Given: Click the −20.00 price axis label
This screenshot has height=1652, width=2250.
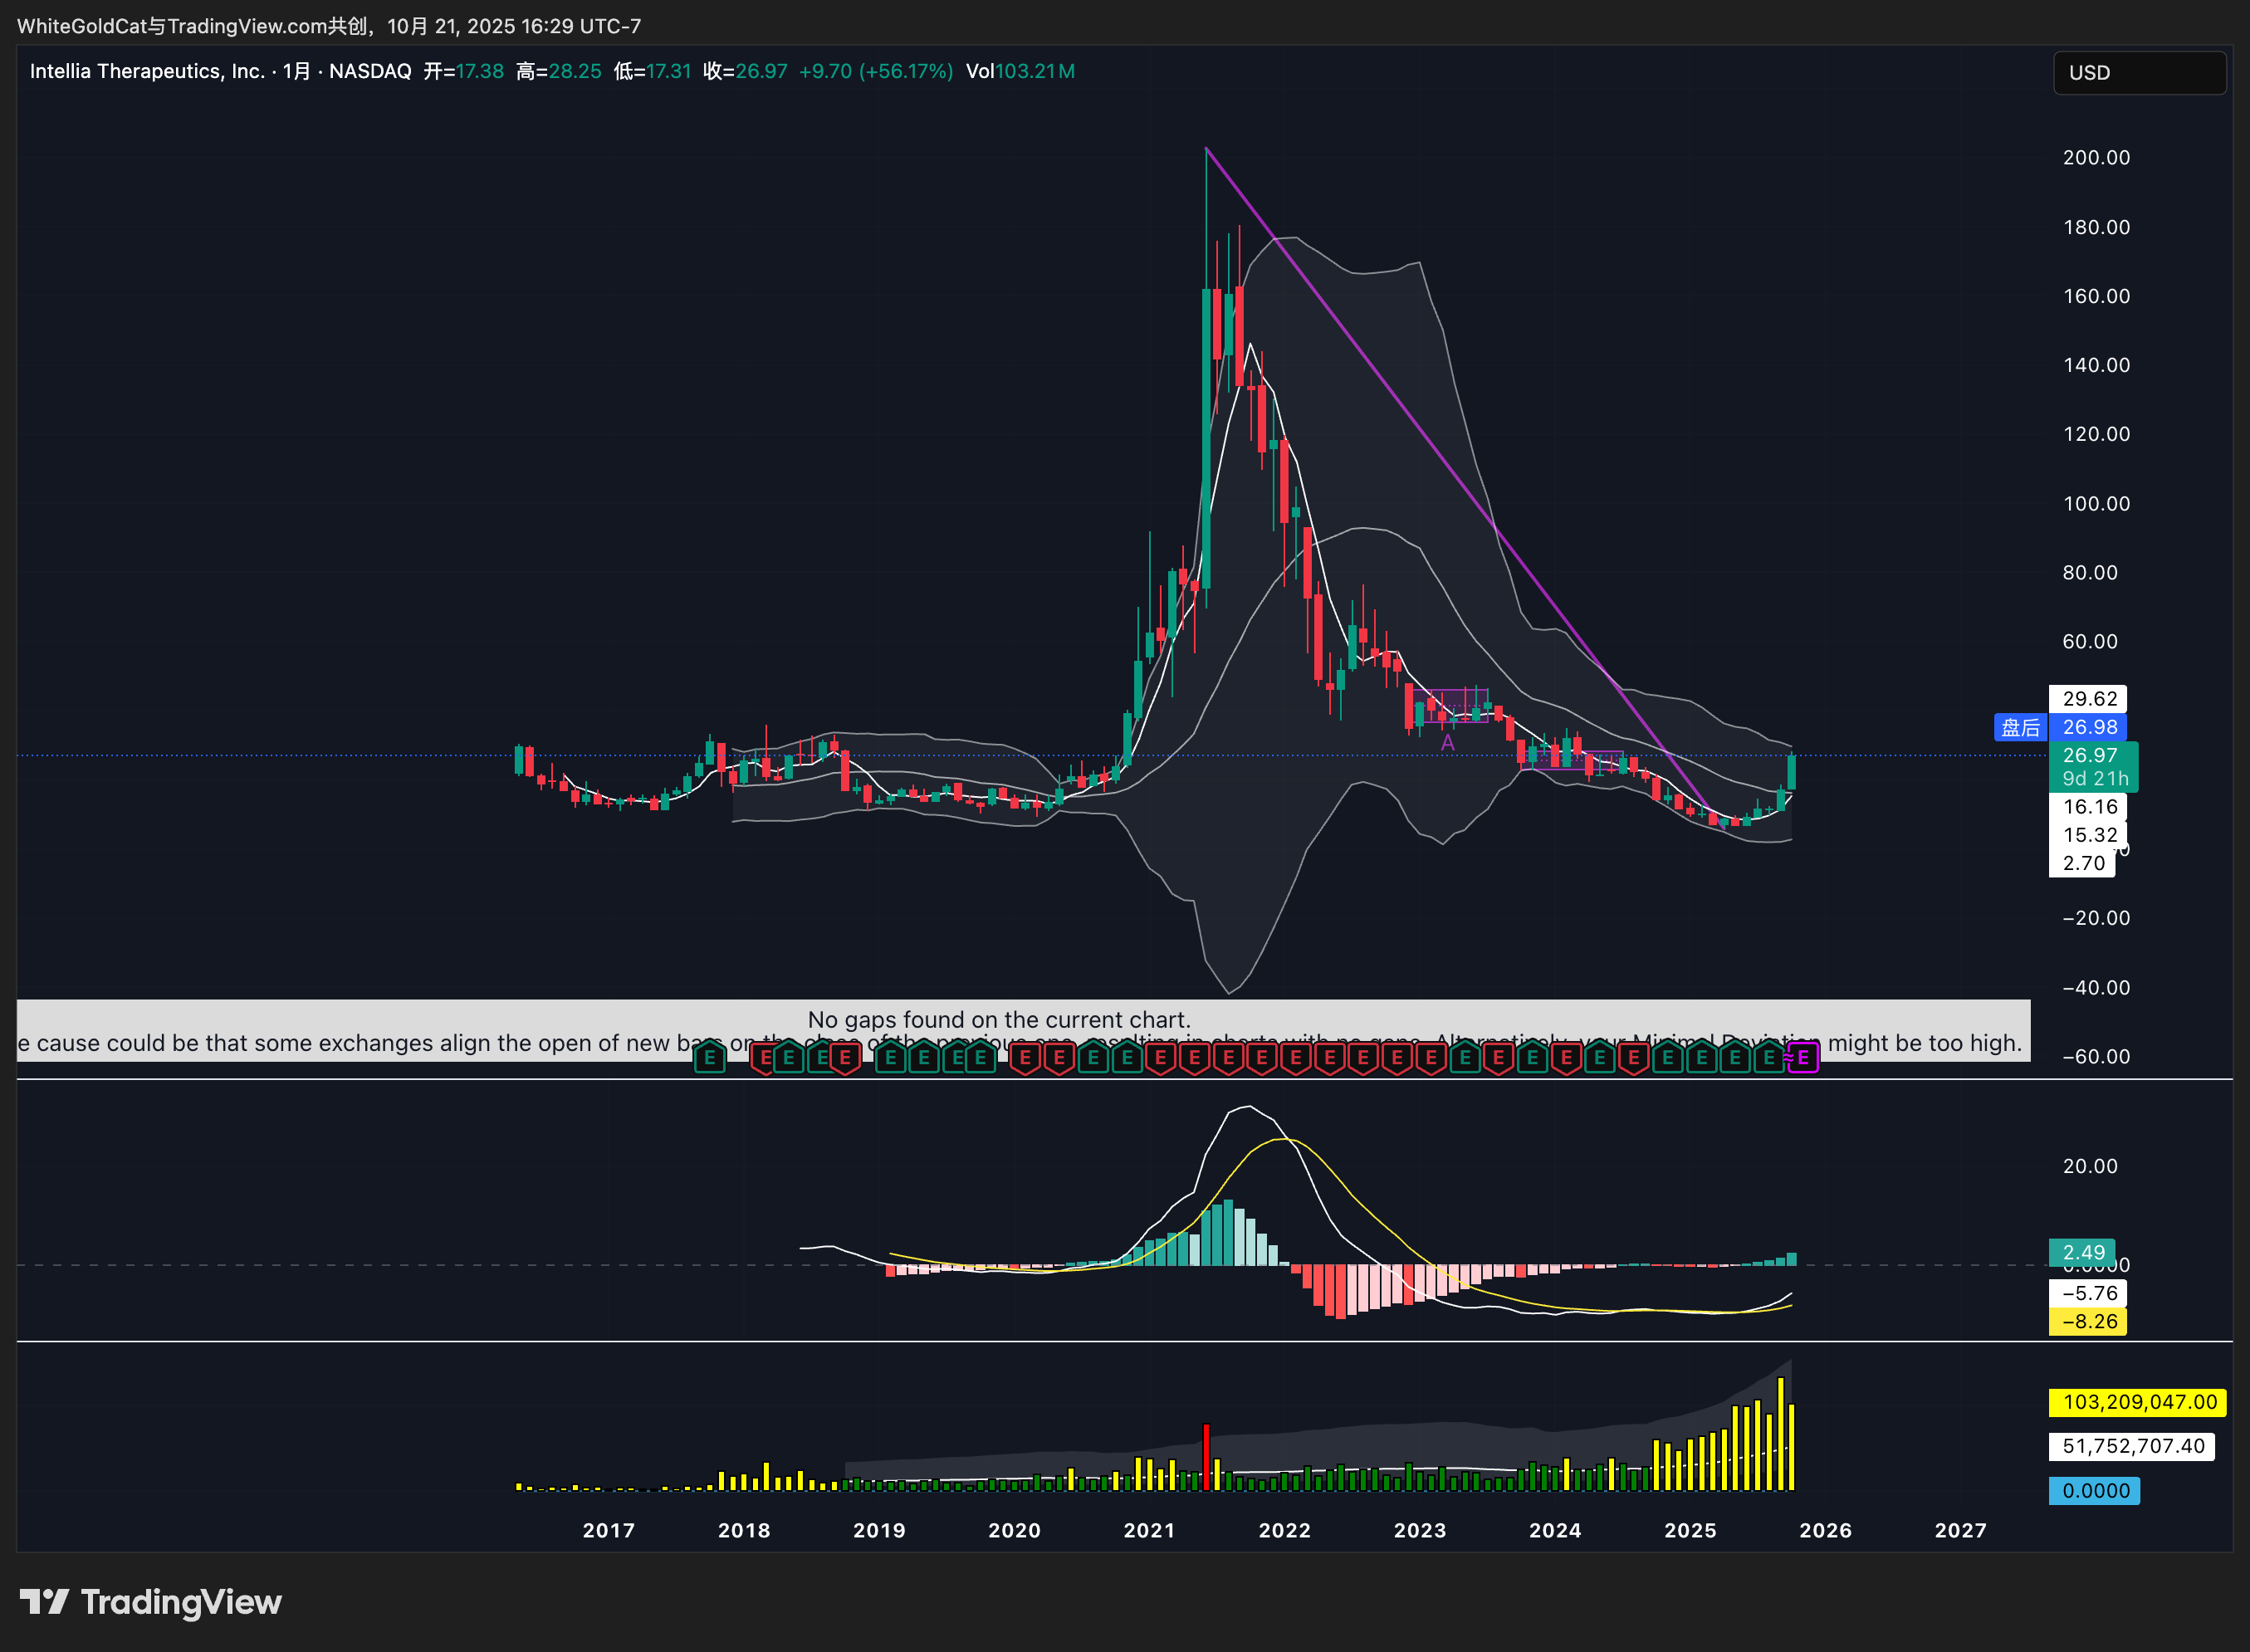Looking at the screenshot, I should pos(2096,918).
